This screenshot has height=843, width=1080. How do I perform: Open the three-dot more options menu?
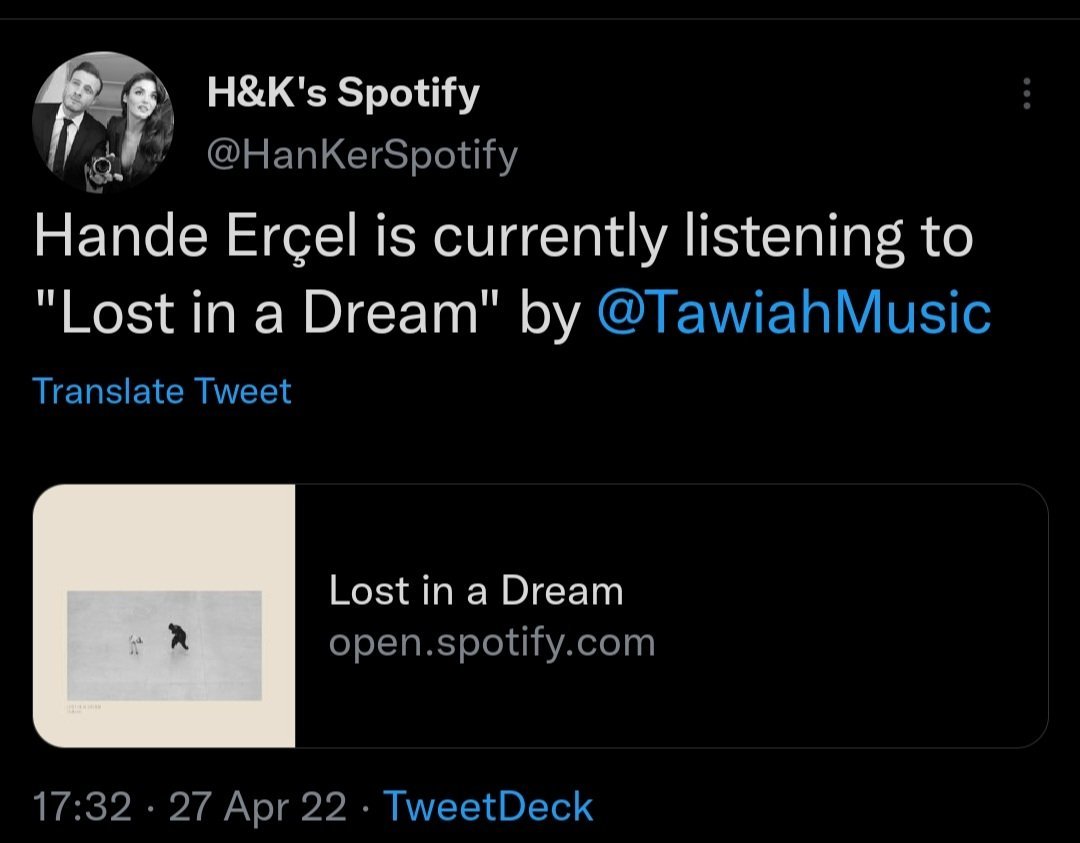coord(1025,94)
